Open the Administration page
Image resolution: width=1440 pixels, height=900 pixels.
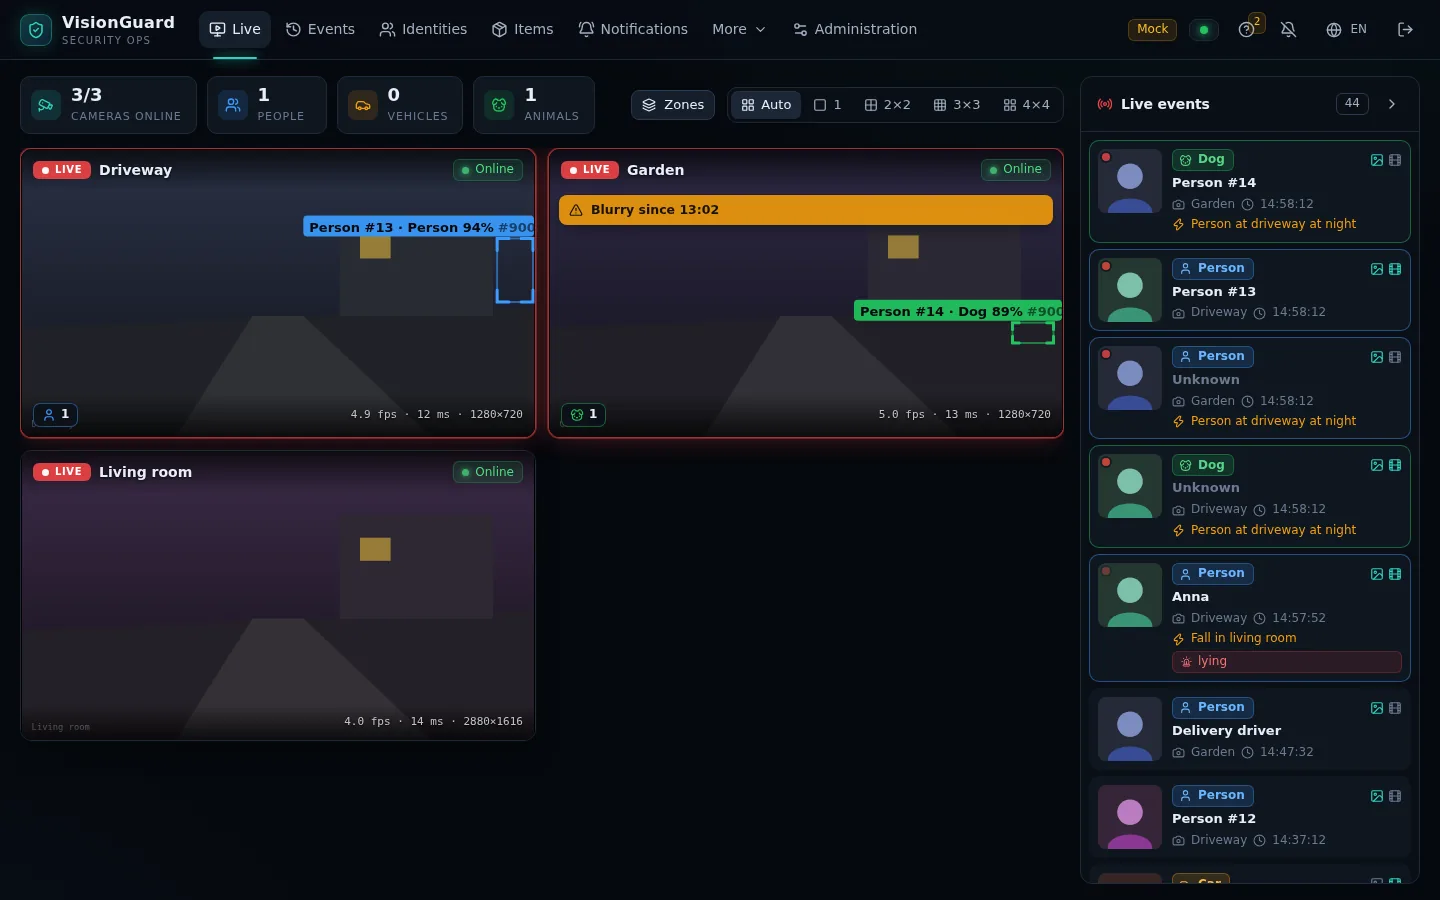(855, 30)
